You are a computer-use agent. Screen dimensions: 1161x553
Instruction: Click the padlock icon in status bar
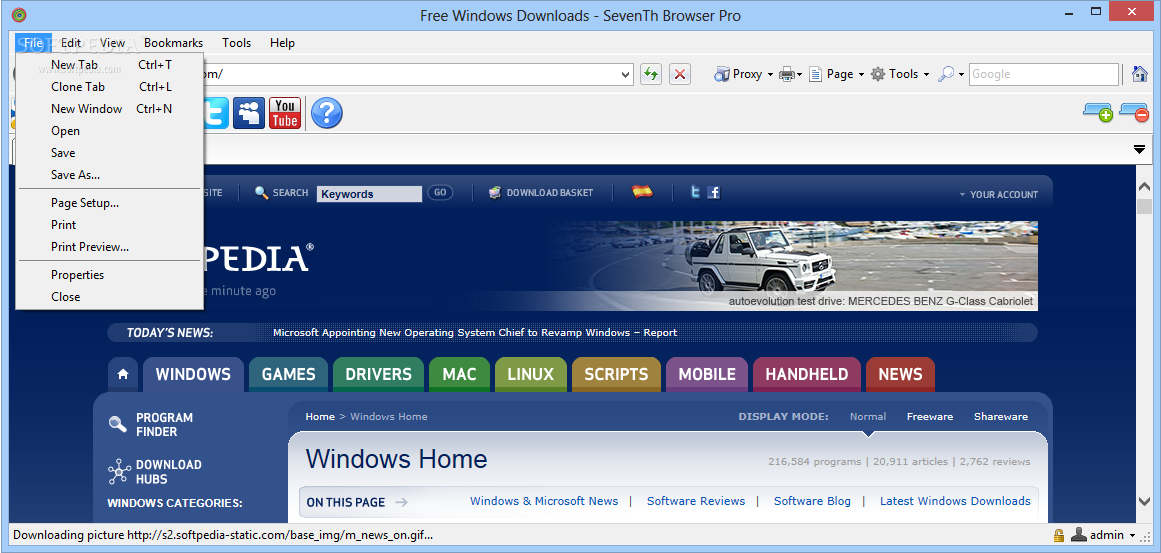click(x=1059, y=535)
